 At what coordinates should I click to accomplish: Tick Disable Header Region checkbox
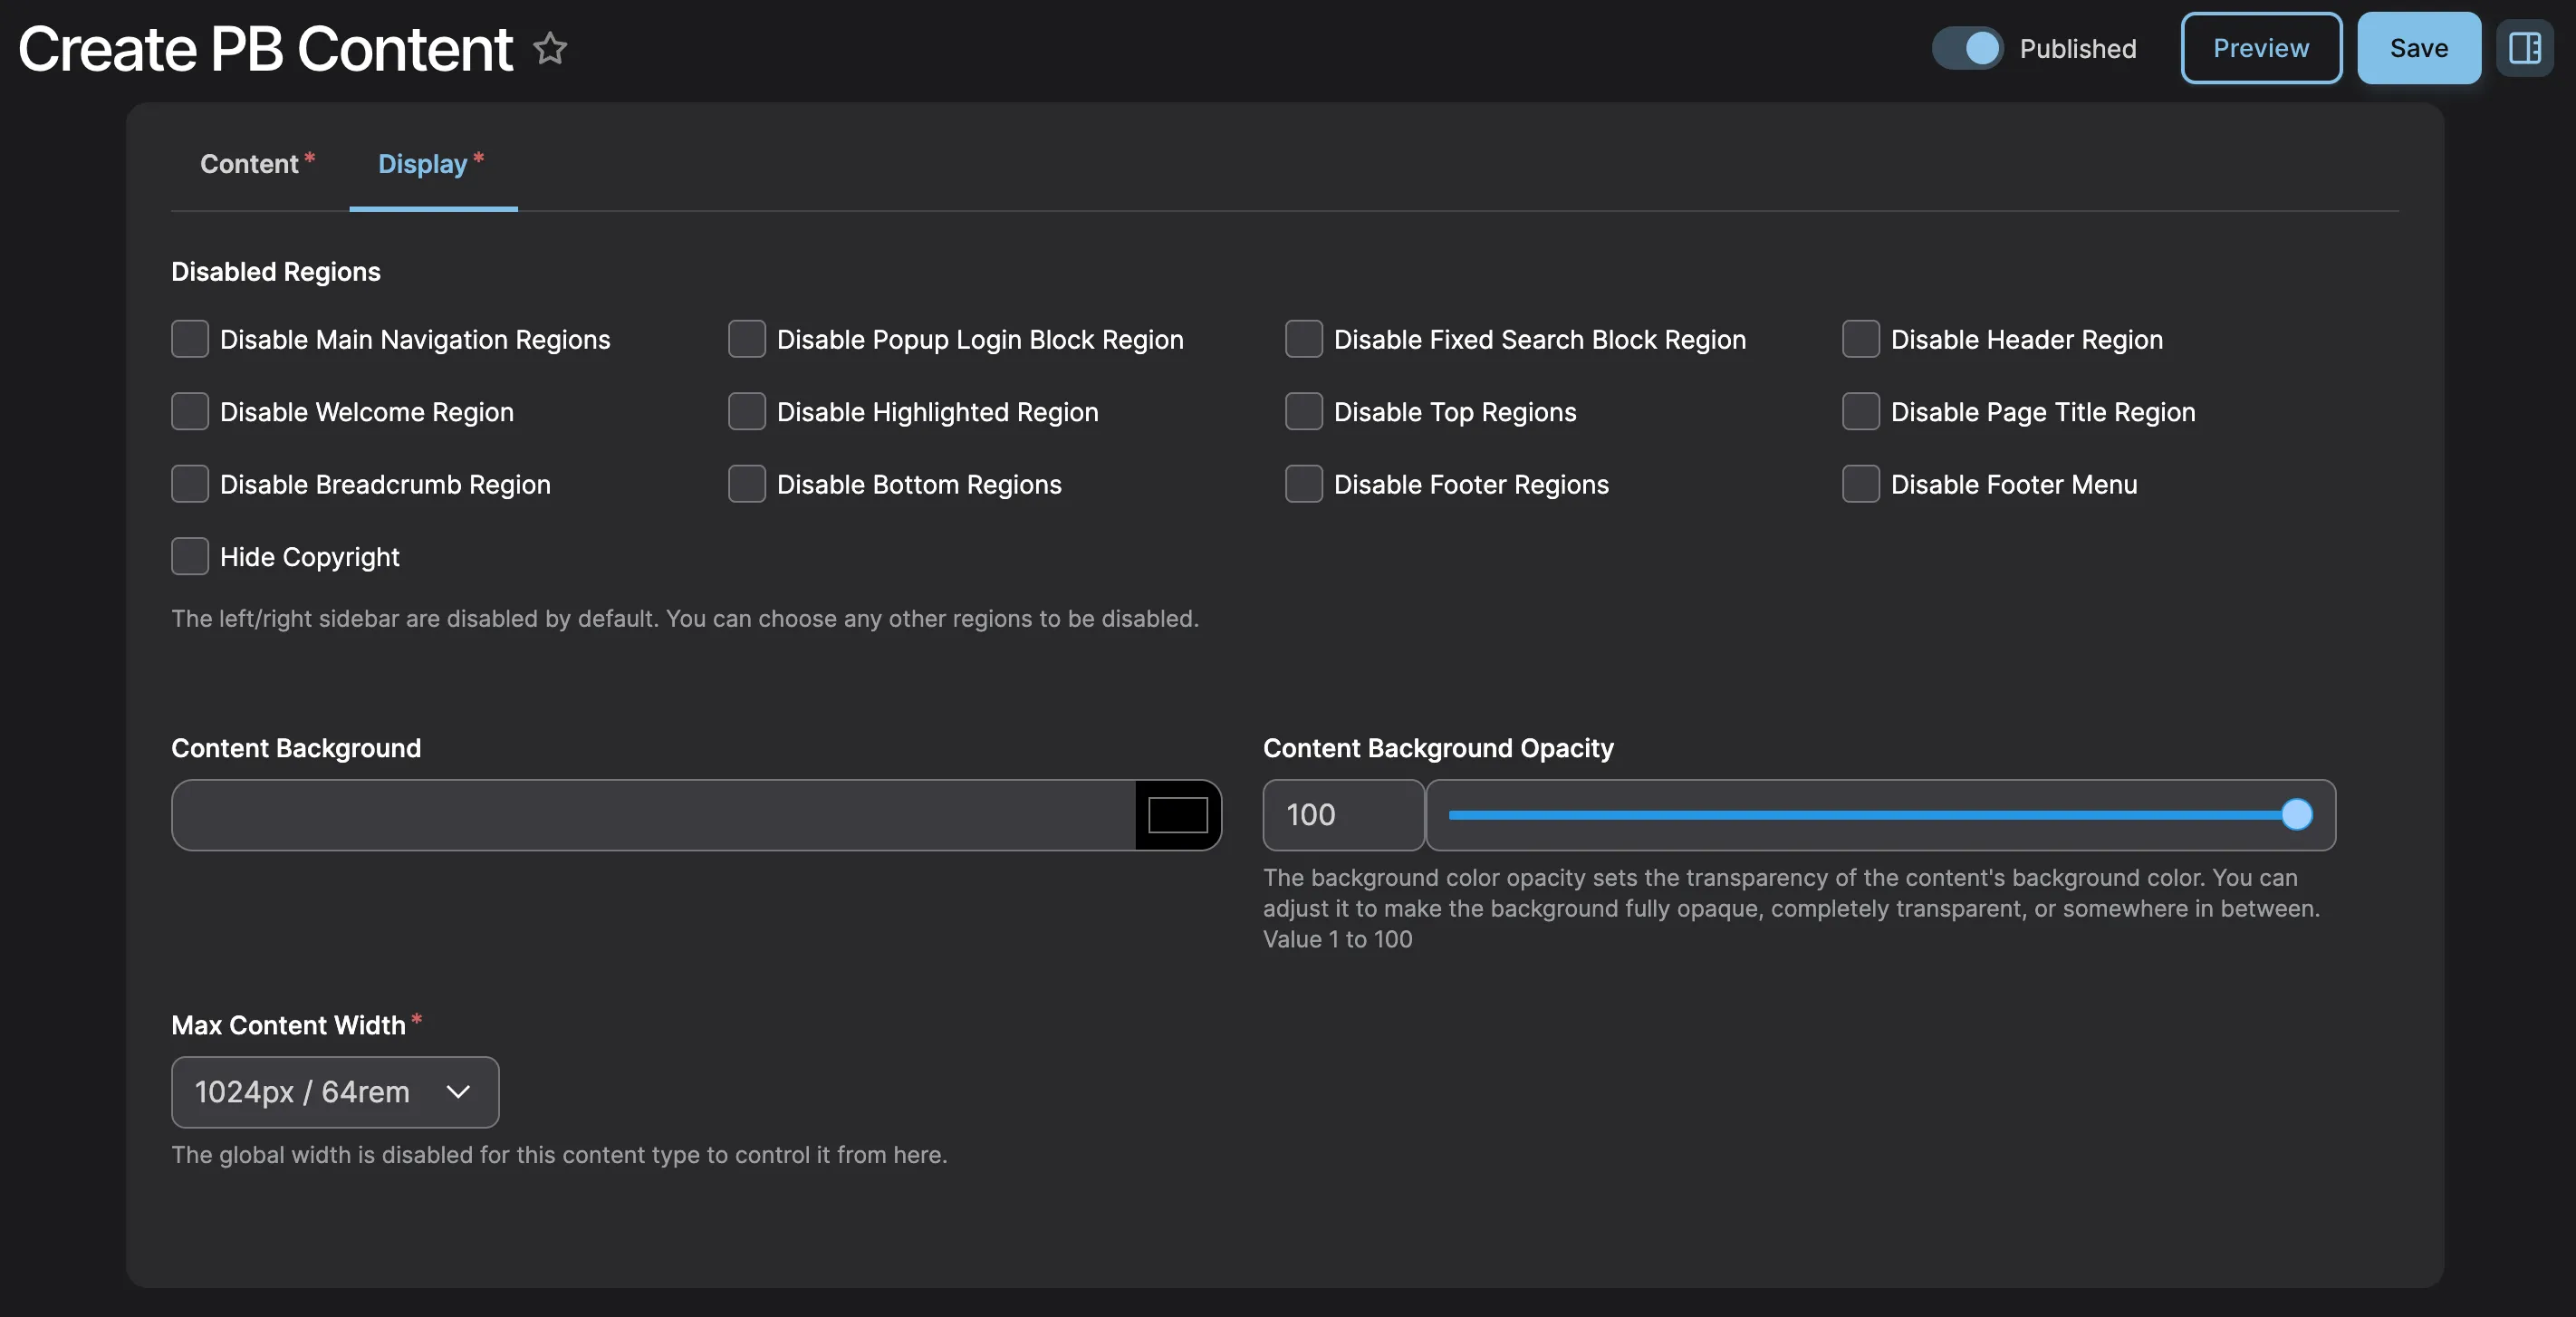pyautogui.click(x=1860, y=339)
